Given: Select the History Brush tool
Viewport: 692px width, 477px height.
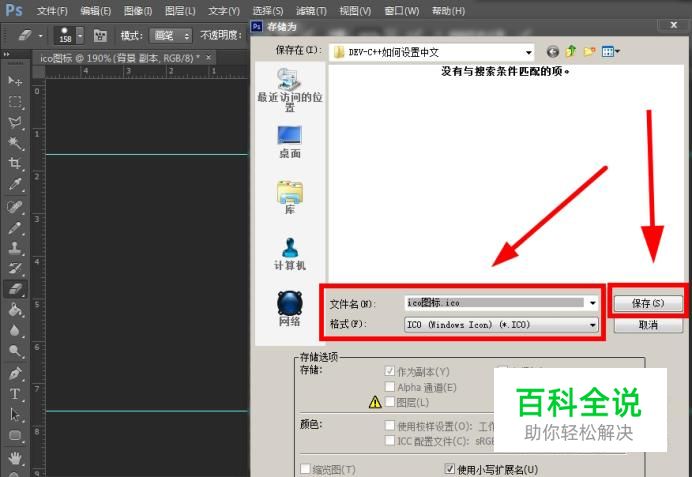Looking at the screenshot, I should click(x=15, y=268).
